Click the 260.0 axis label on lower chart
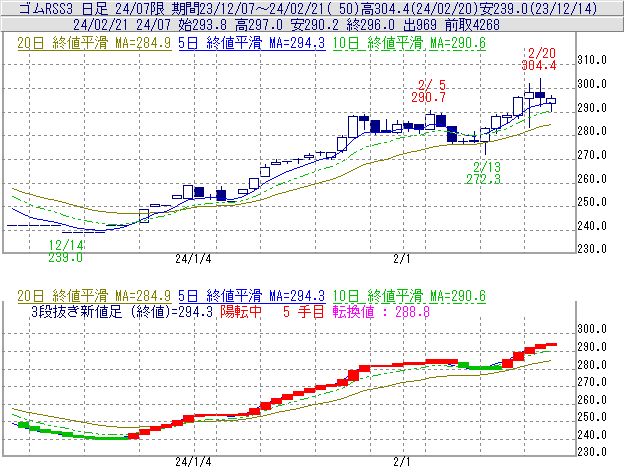Viewport: 624px width, 475px height. [592, 399]
